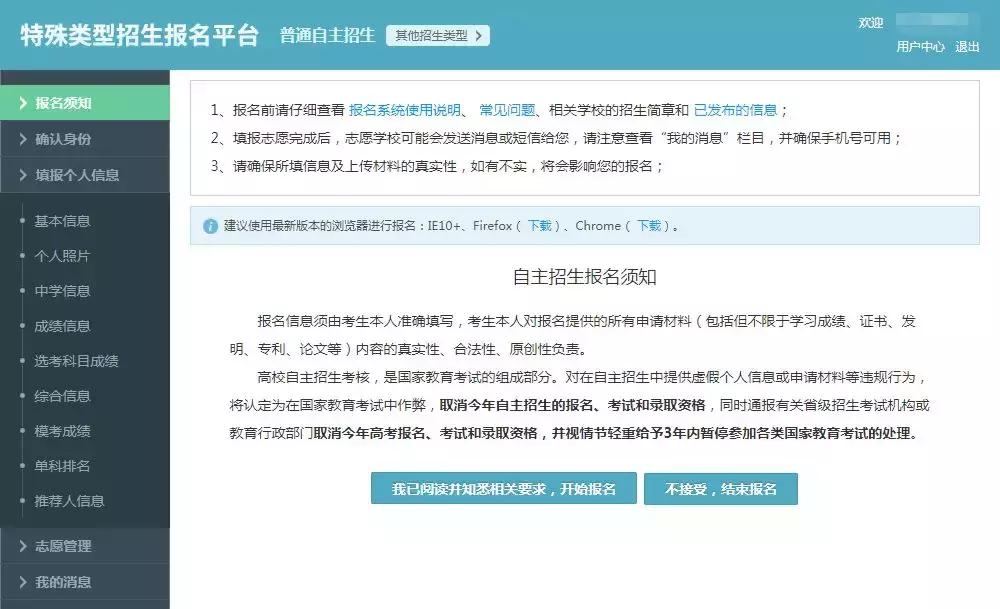Click the bullet icon beside 个人照片
The height and width of the screenshot is (609, 1000).
point(22,256)
